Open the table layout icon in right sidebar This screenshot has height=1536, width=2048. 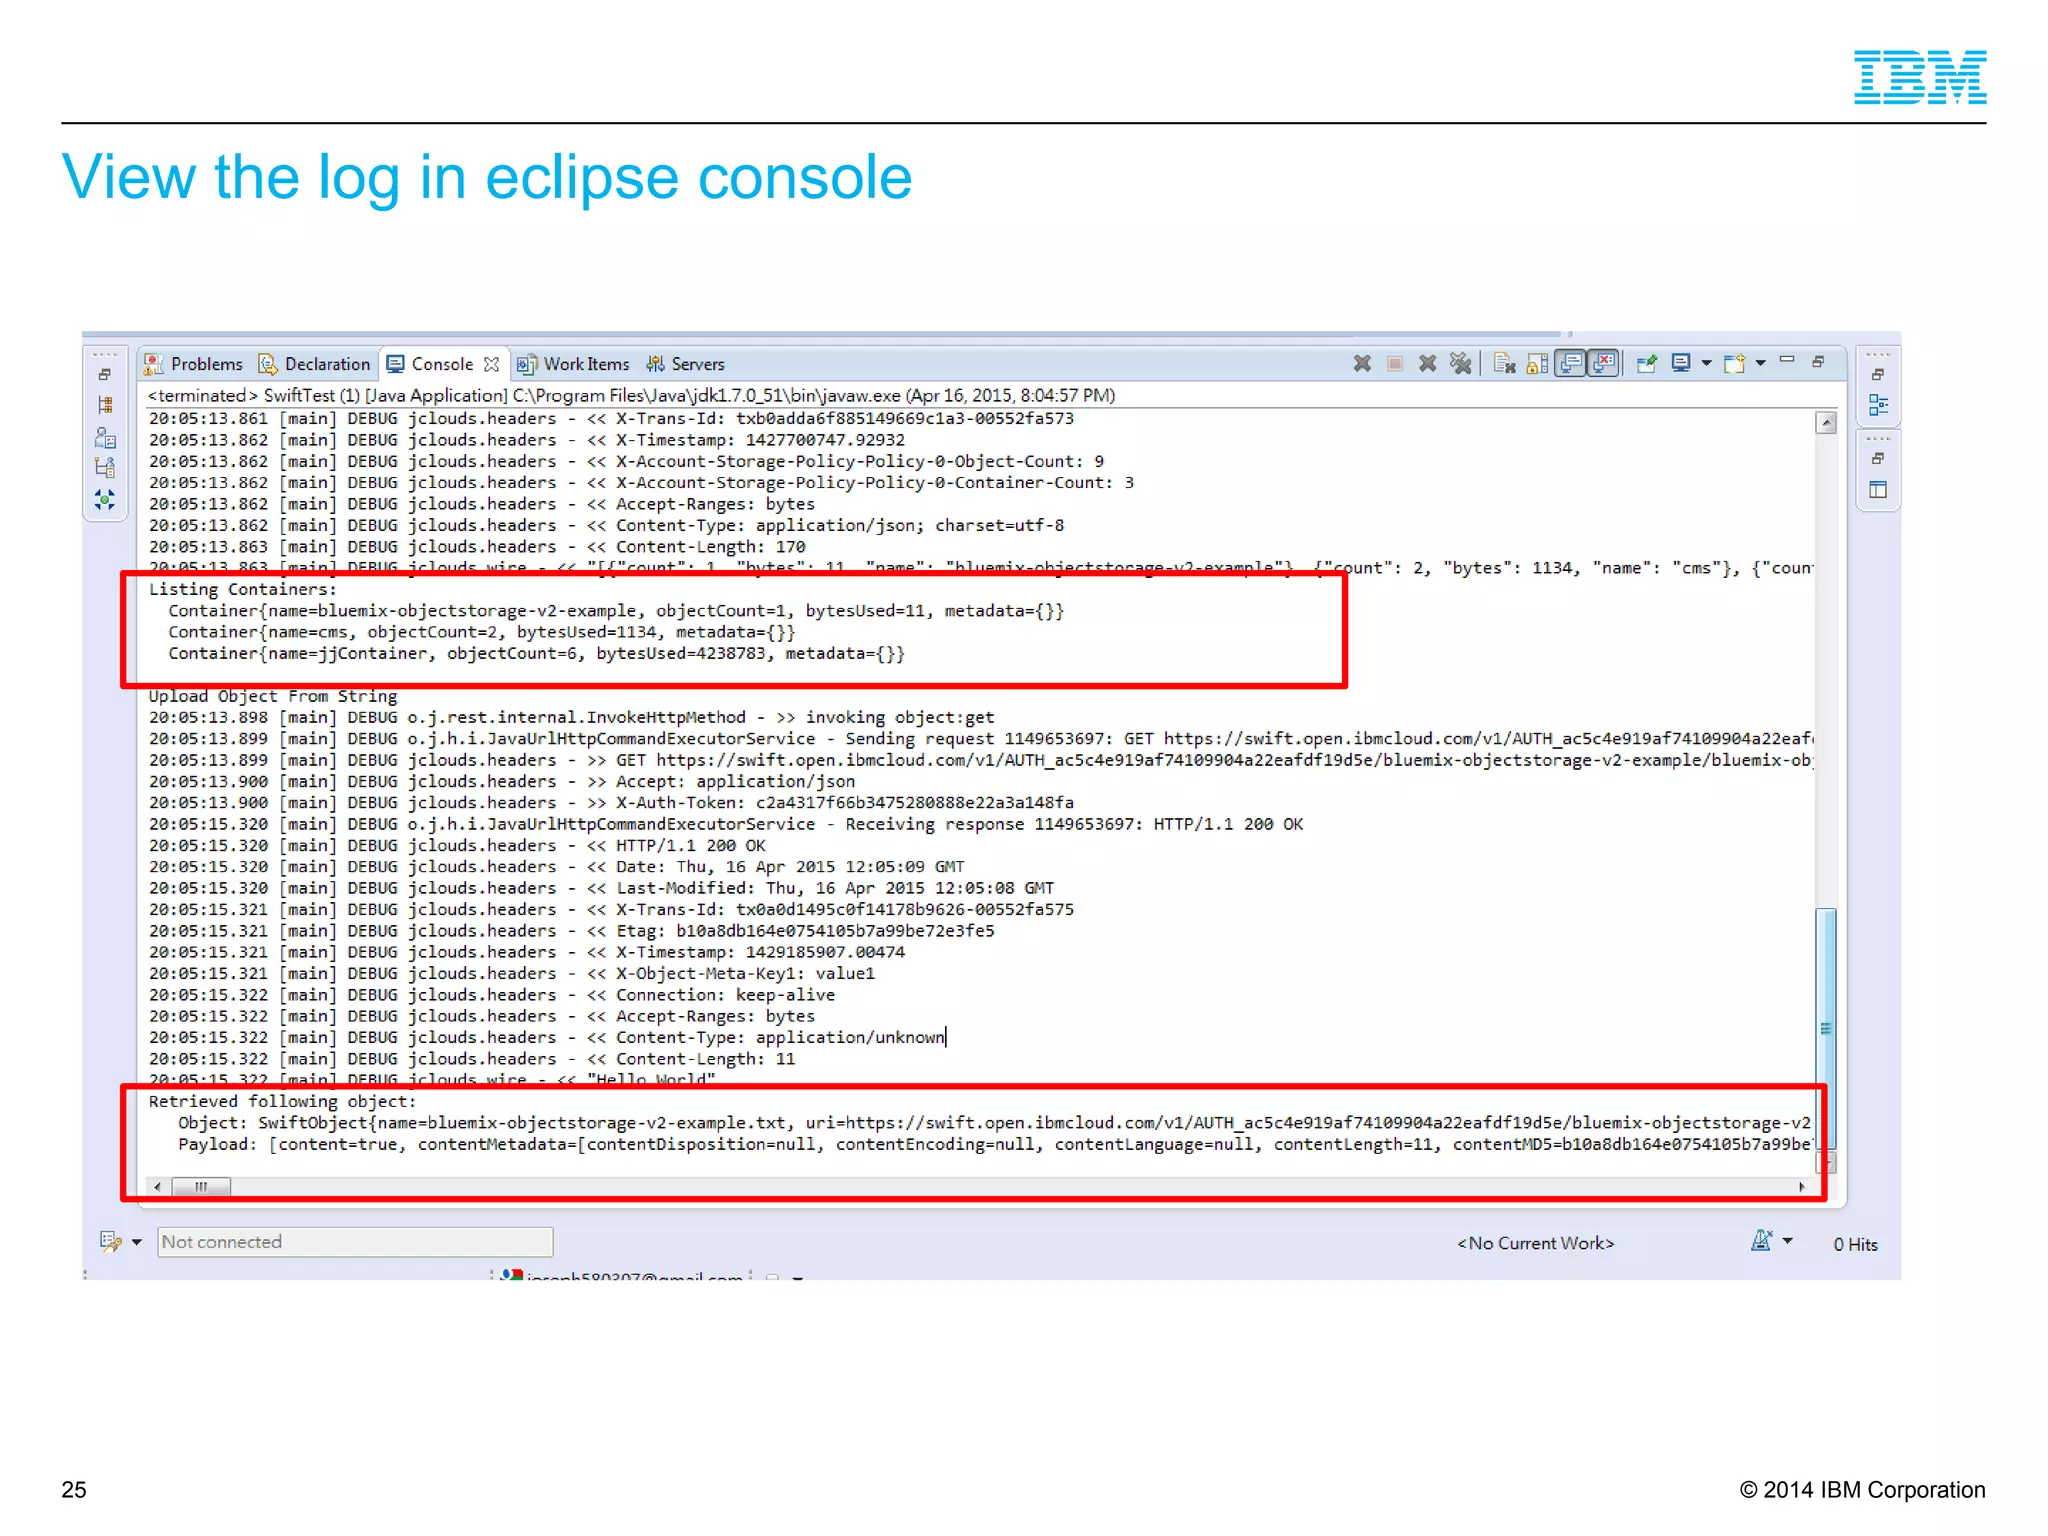[x=1878, y=490]
